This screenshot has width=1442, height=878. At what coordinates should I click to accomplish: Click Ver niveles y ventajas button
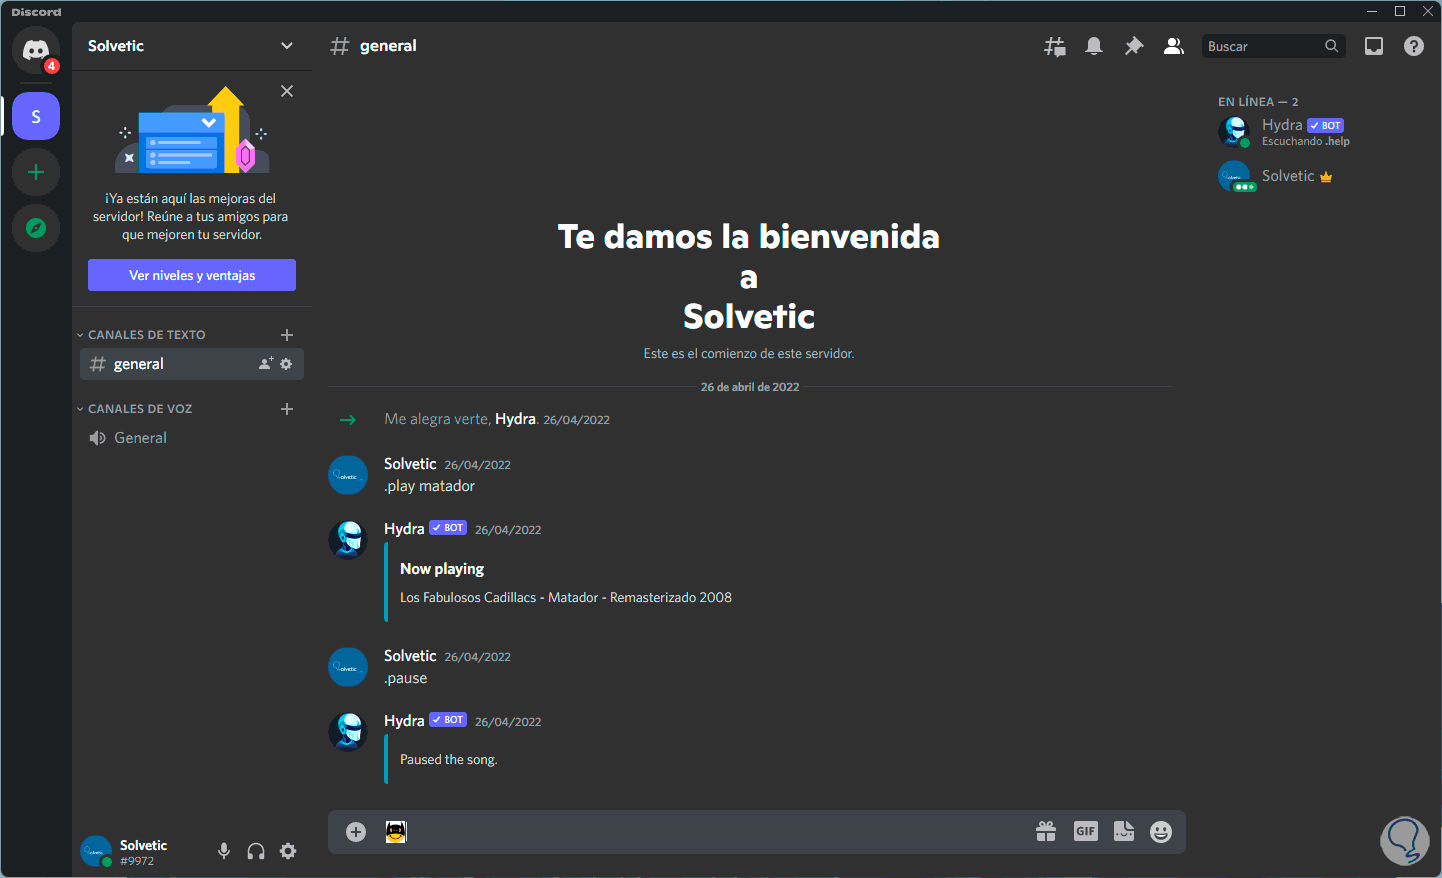click(x=192, y=275)
